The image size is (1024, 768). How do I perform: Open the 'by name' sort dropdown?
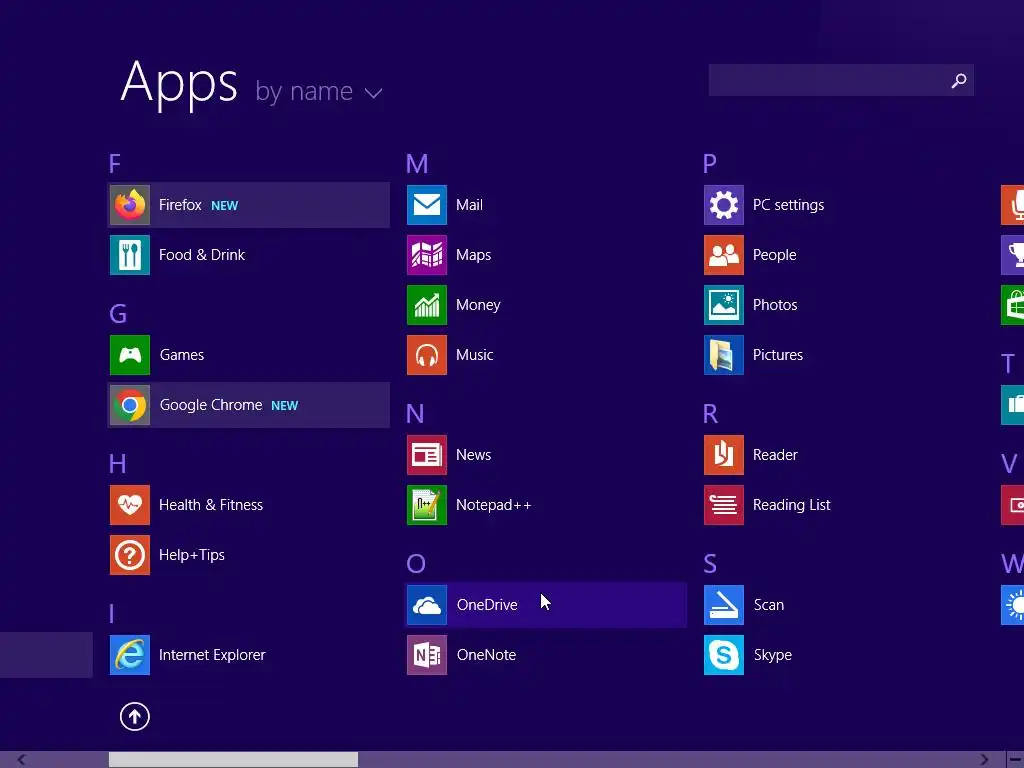tap(319, 91)
